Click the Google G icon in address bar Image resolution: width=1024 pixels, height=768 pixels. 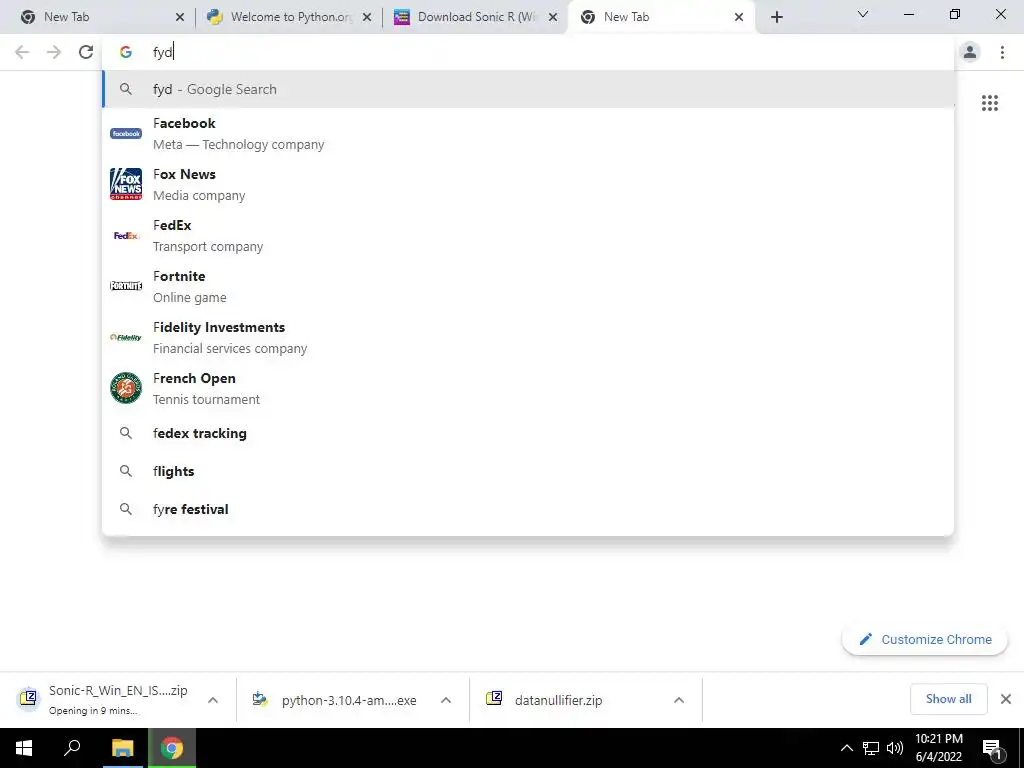[x=126, y=52]
